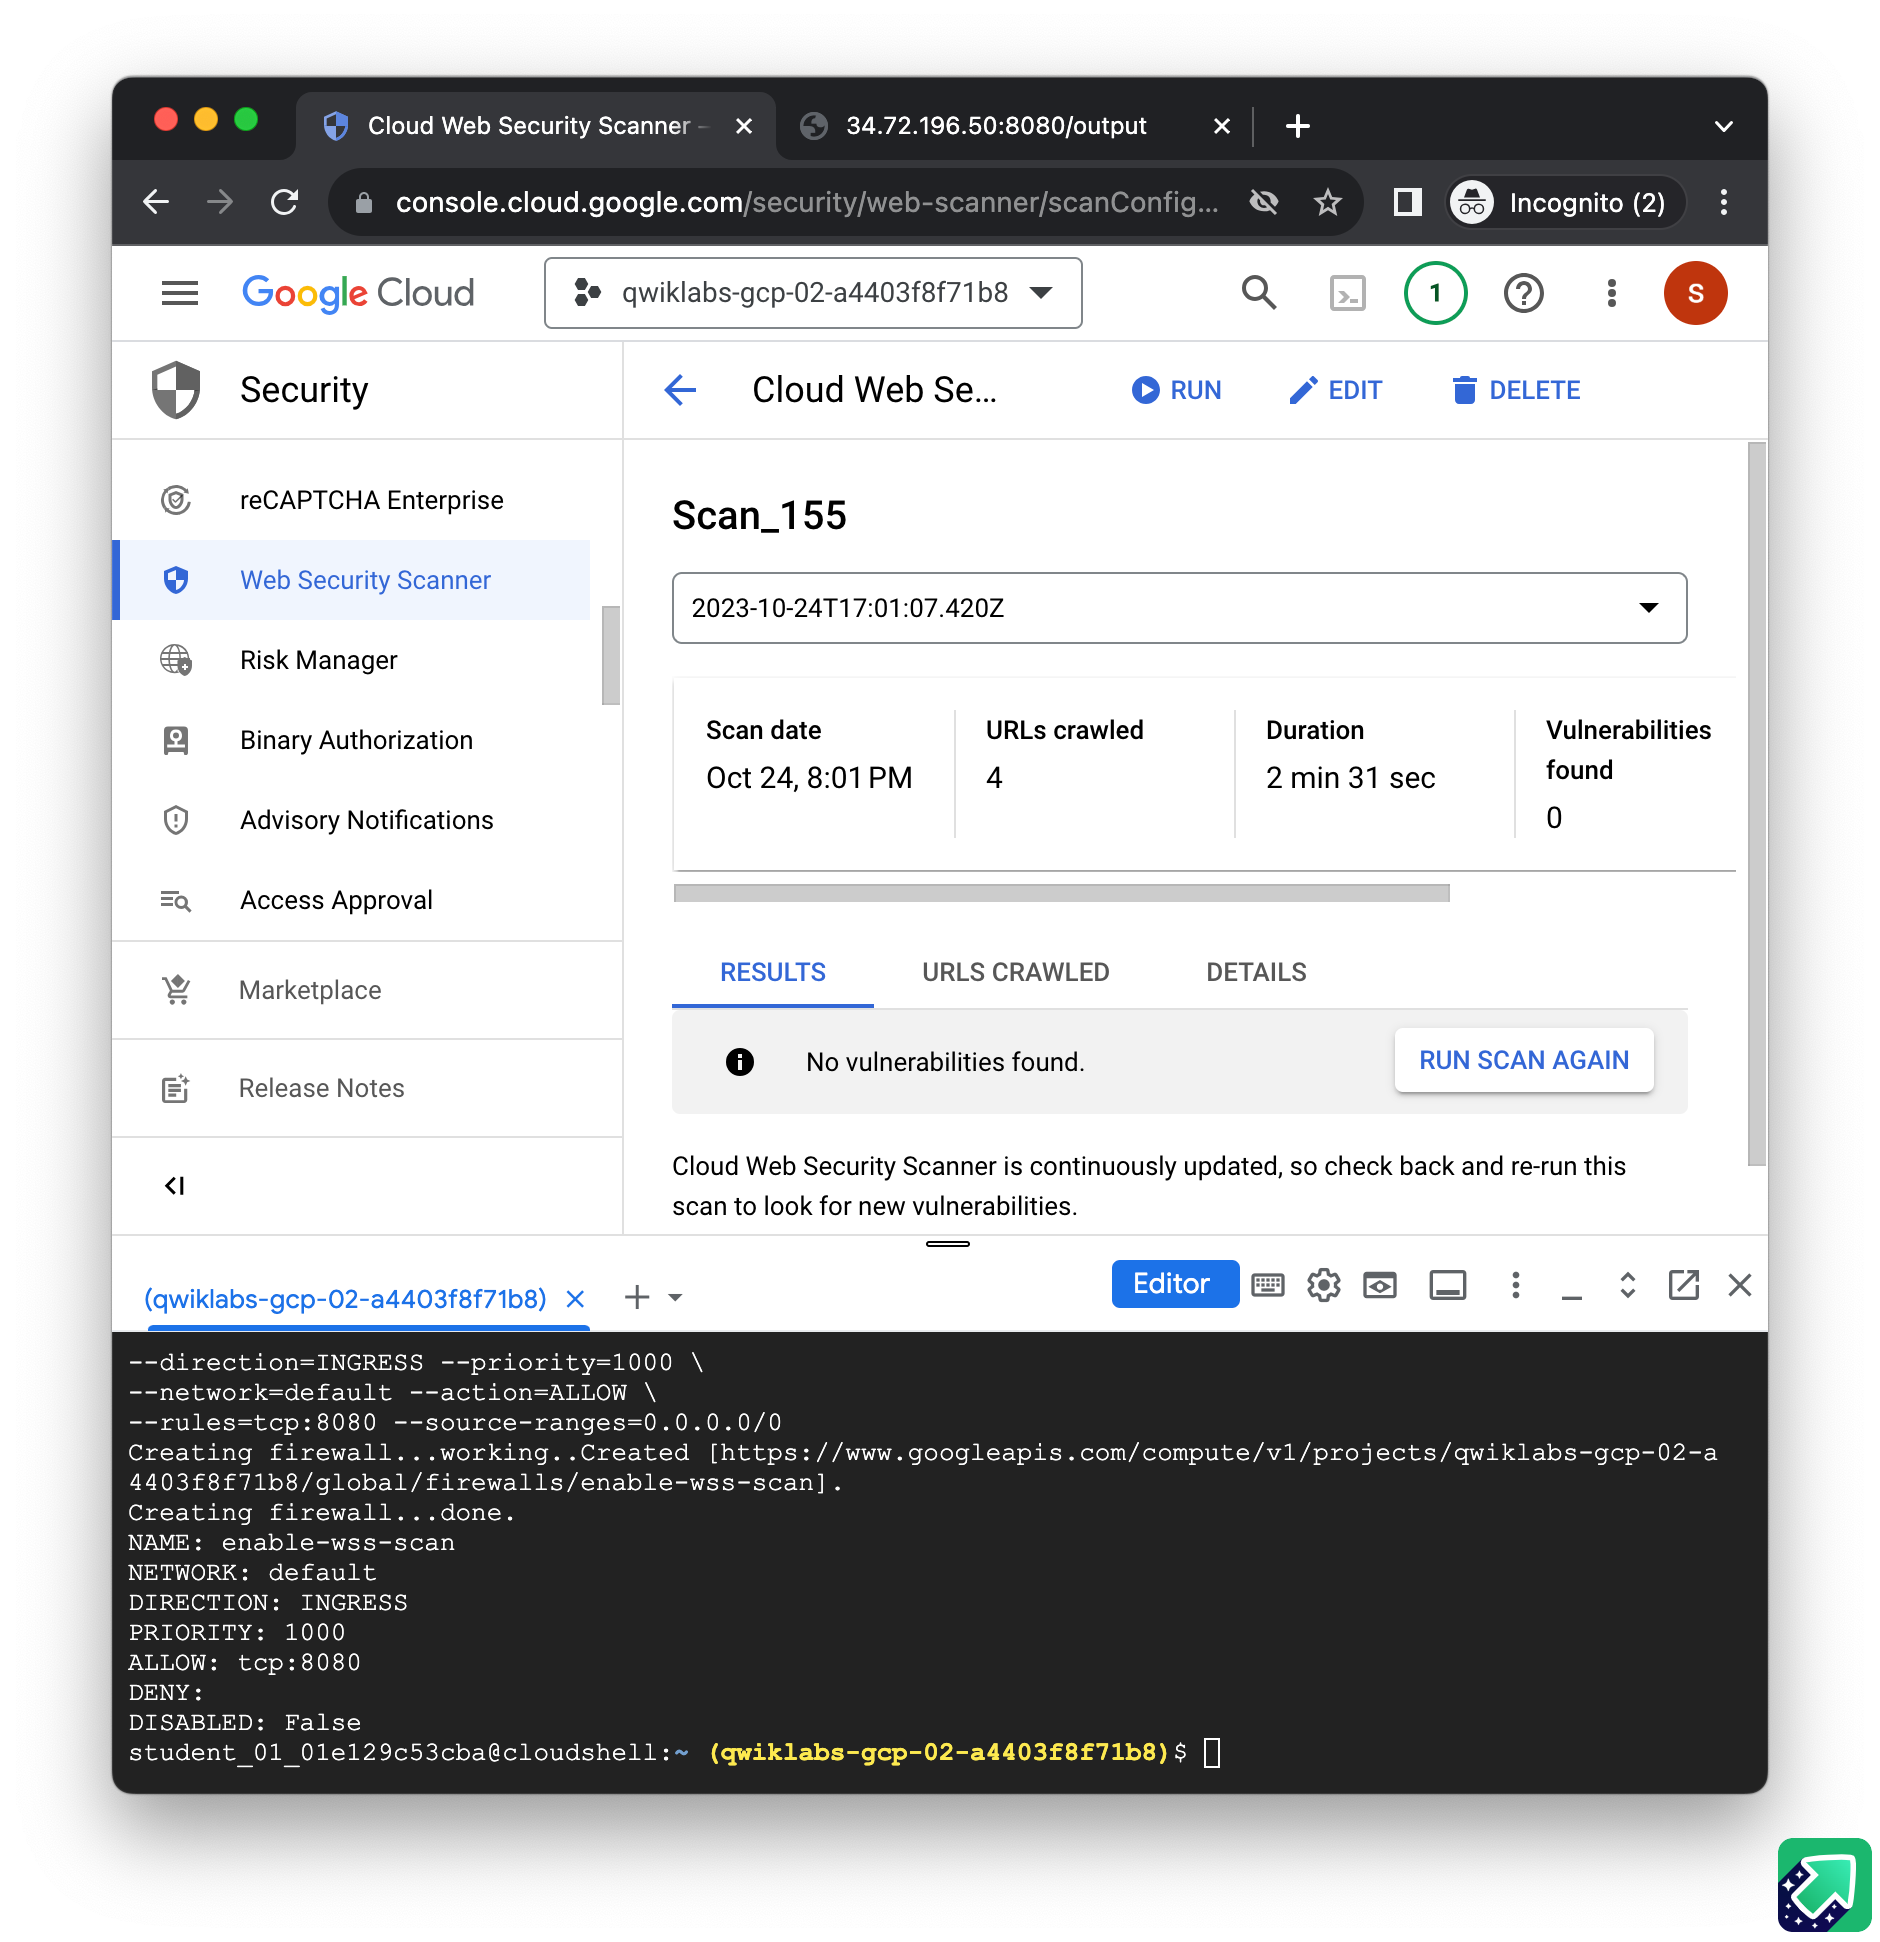Close the 34.72.196.50:8080/output browser tab

tap(1221, 126)
